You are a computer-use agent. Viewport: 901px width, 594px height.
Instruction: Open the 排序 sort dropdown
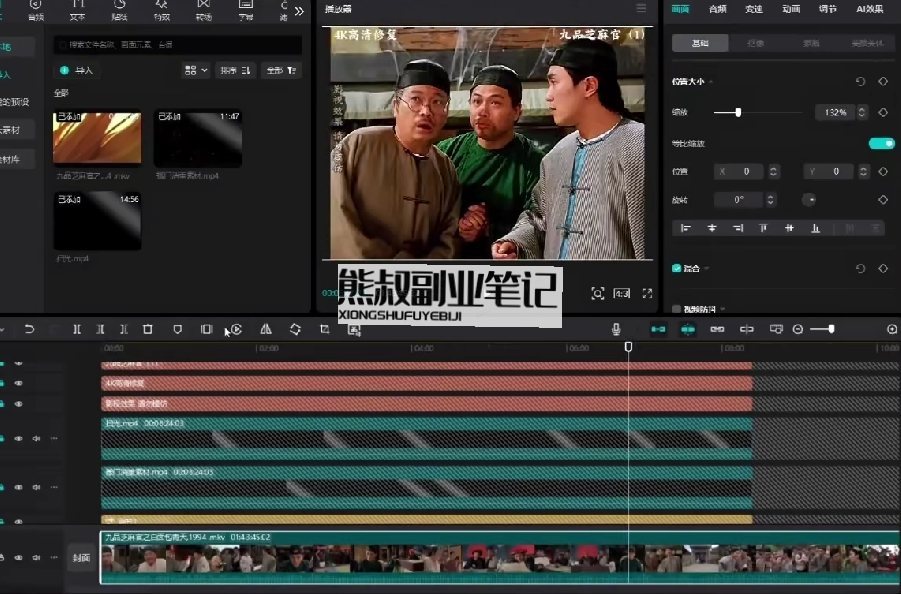point(235,70)
